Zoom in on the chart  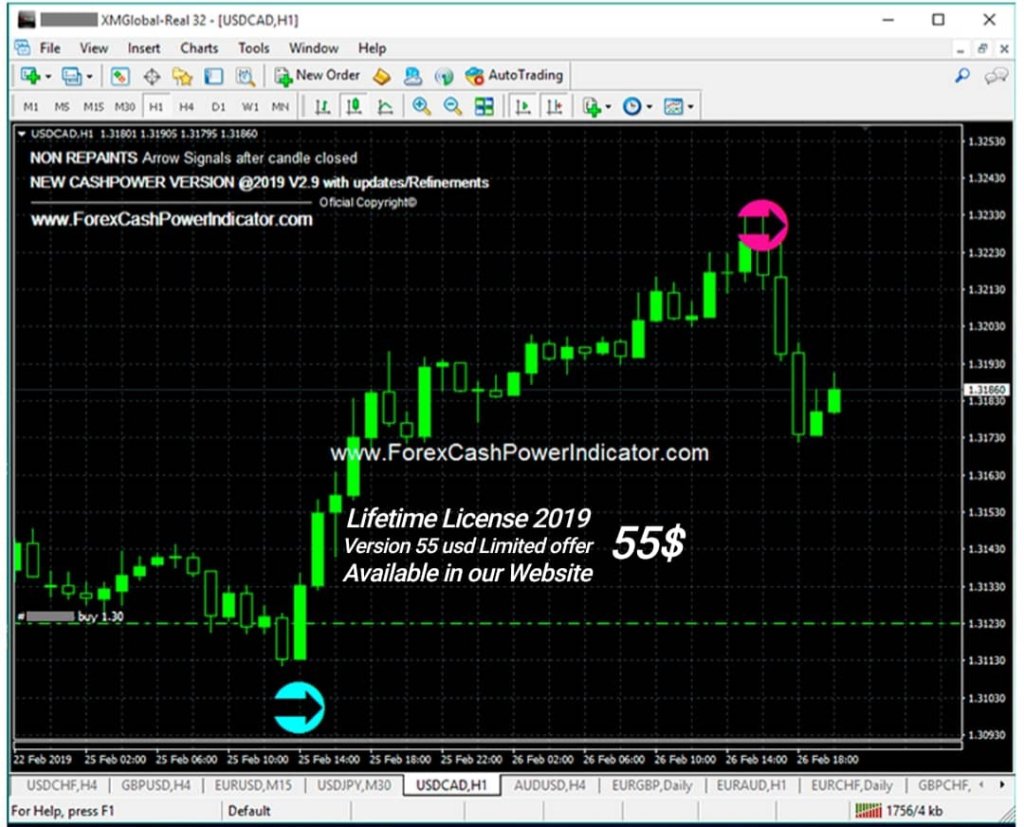coord(421,106)
